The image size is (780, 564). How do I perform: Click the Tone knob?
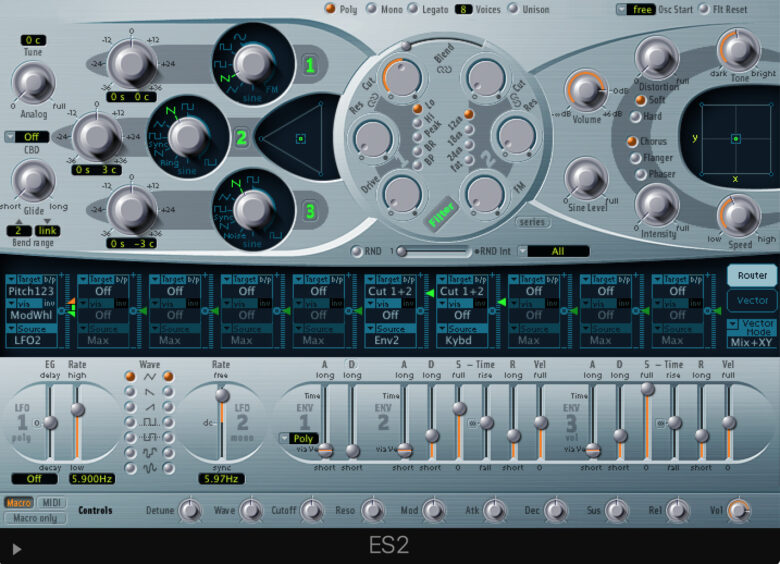coord(739,50)
